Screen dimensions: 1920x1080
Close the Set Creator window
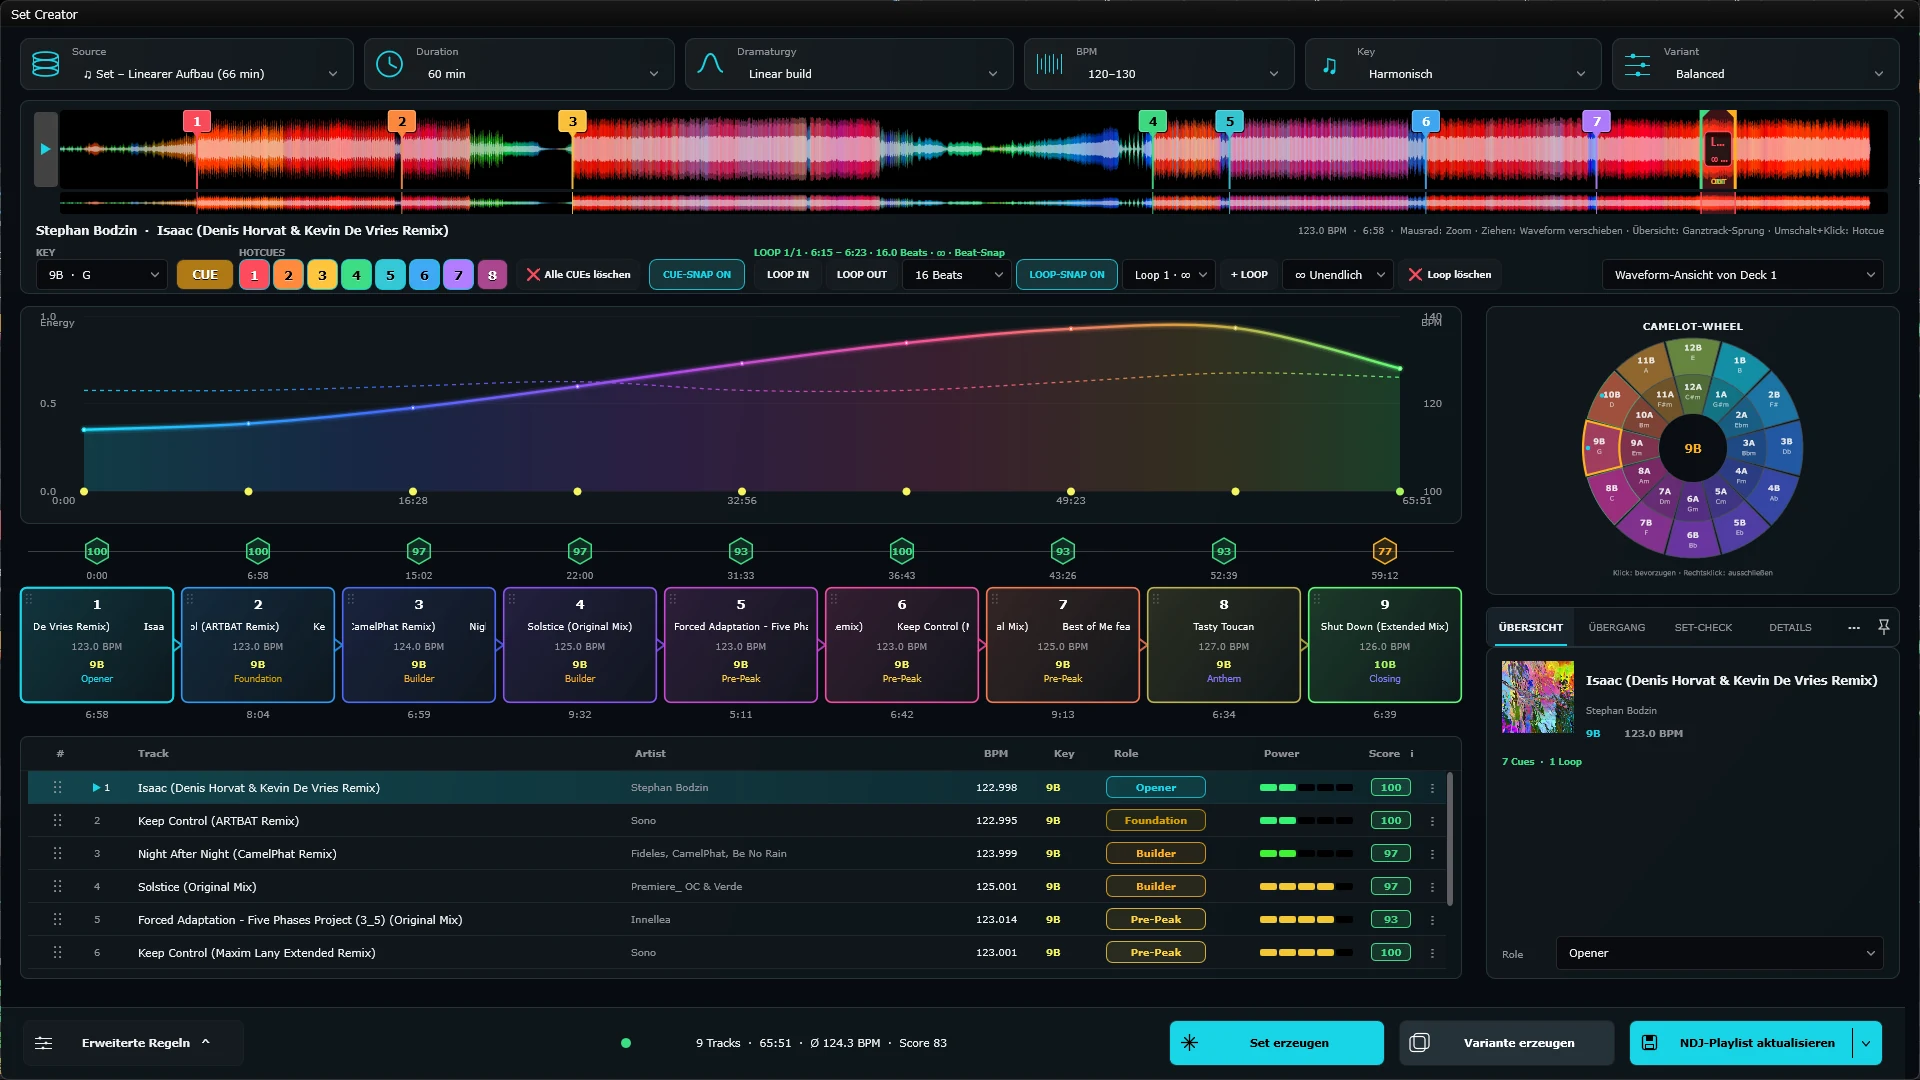point(1899,14)
